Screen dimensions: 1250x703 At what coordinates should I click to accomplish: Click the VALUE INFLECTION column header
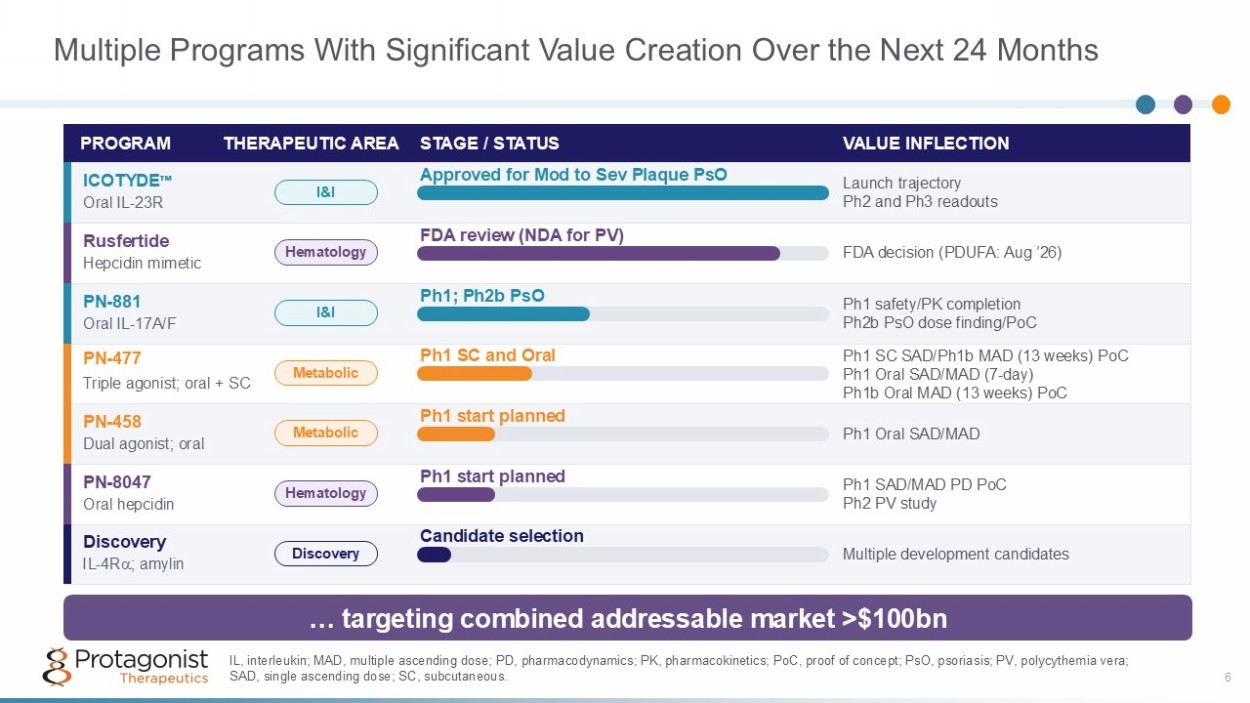(926, 143)
